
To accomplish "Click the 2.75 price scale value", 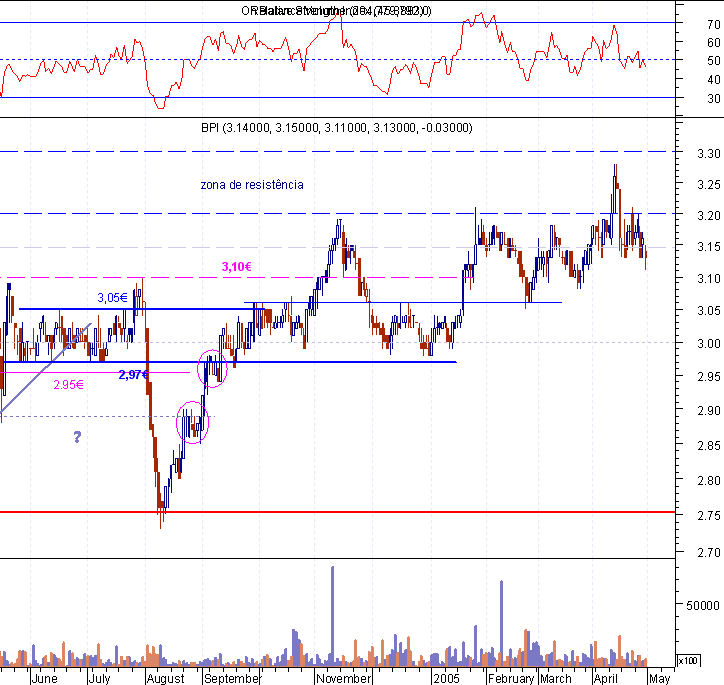I will (709, 516).
